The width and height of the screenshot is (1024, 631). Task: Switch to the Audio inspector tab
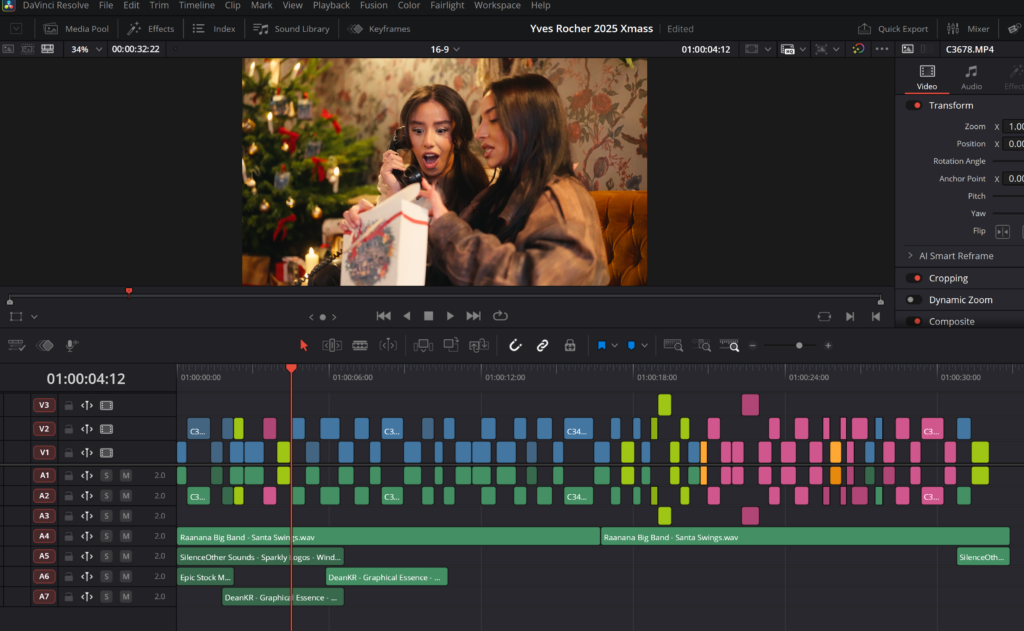[971, 77]
